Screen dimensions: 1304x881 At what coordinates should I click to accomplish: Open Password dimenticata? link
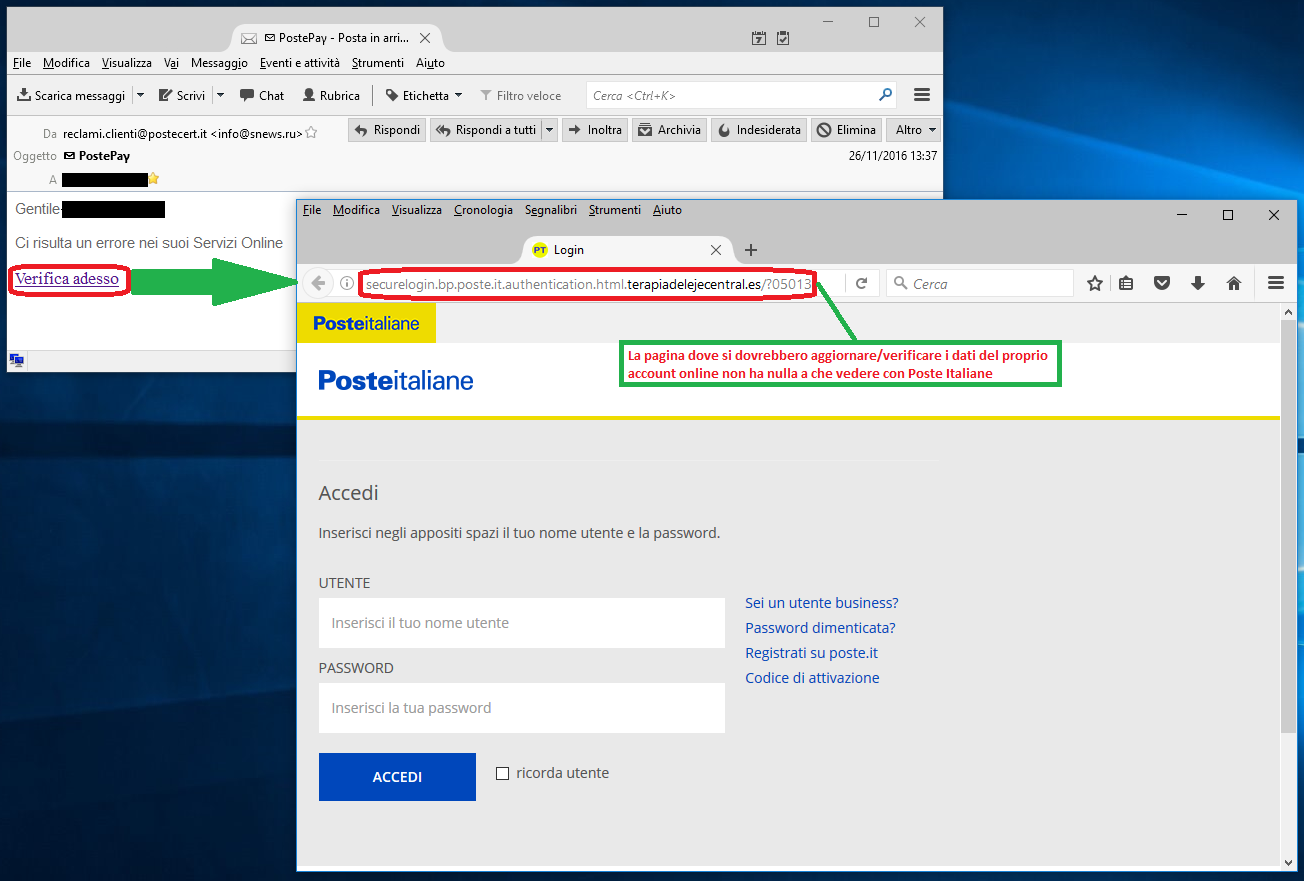click(x=820, y=628)
